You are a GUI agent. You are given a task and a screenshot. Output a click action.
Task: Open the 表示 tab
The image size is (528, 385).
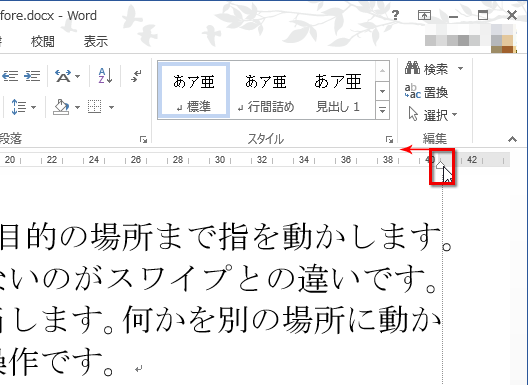tap(96, 41)
